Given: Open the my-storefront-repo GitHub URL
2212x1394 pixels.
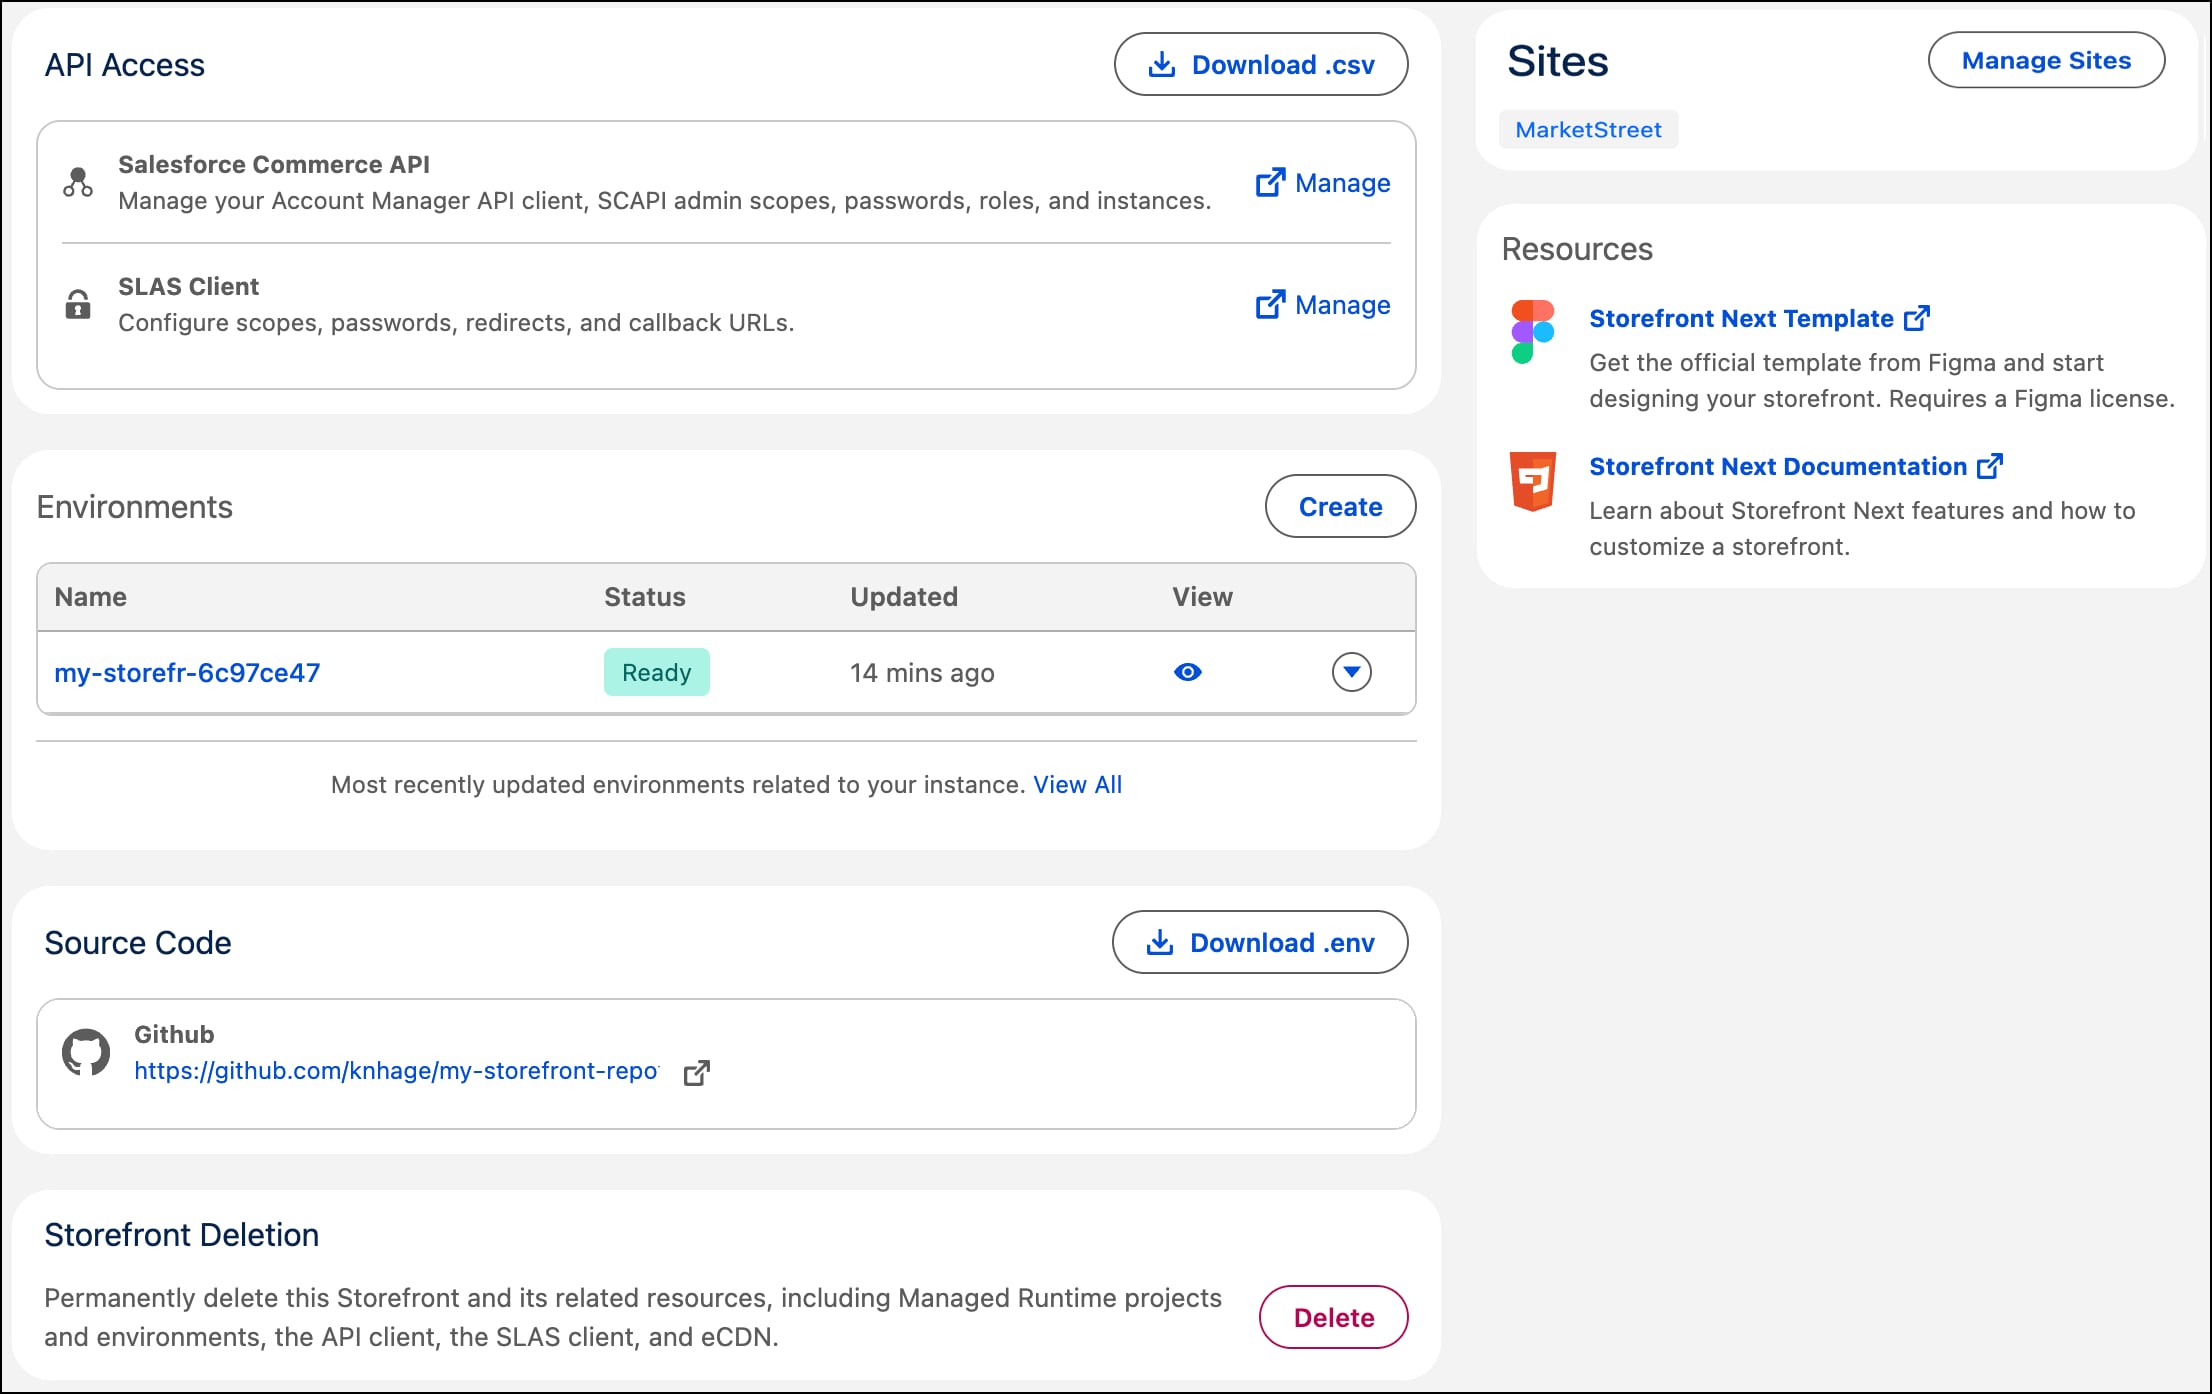Looking at the screenshot, I should point(396,1071).
